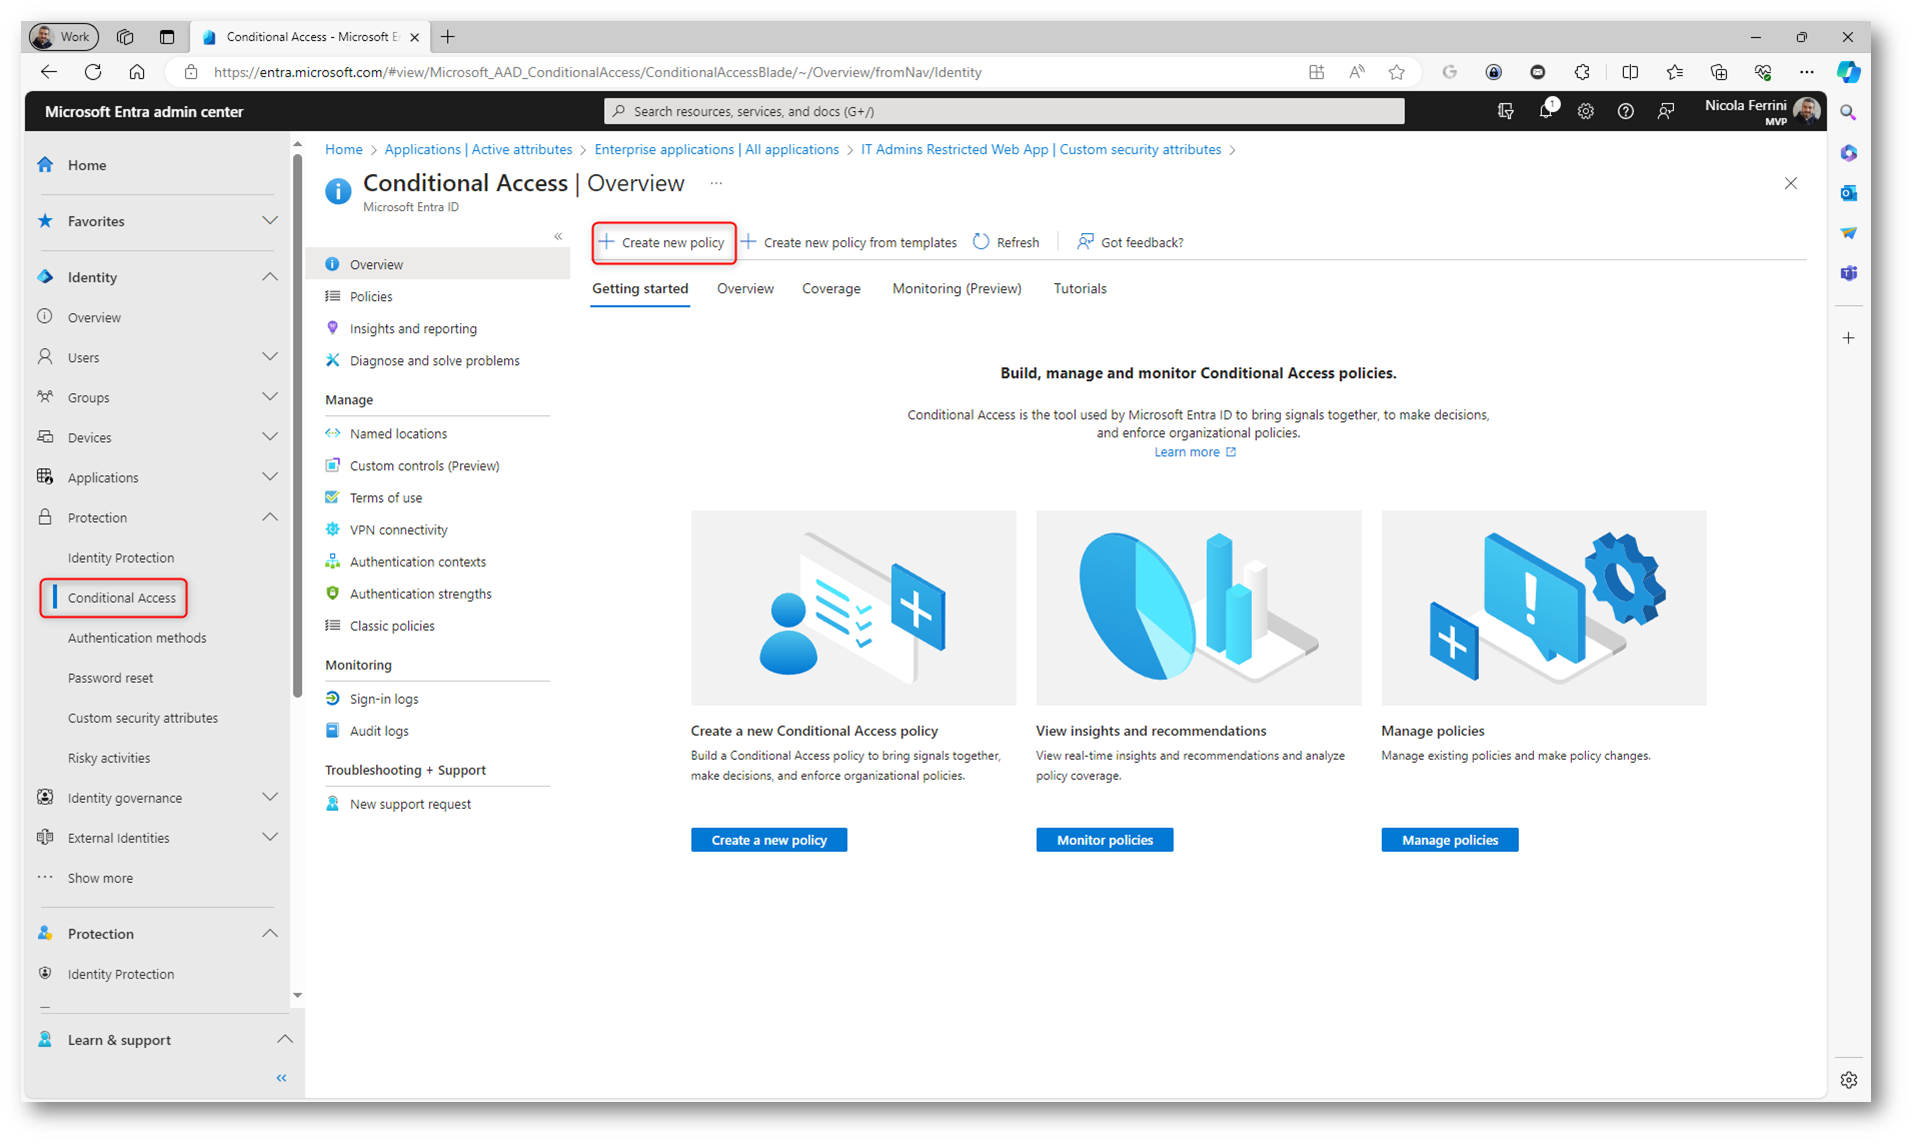The width and height of the screenshot is (1913, 1144).
Task: Expand the Groups menu
Action: tap(270, 396)
